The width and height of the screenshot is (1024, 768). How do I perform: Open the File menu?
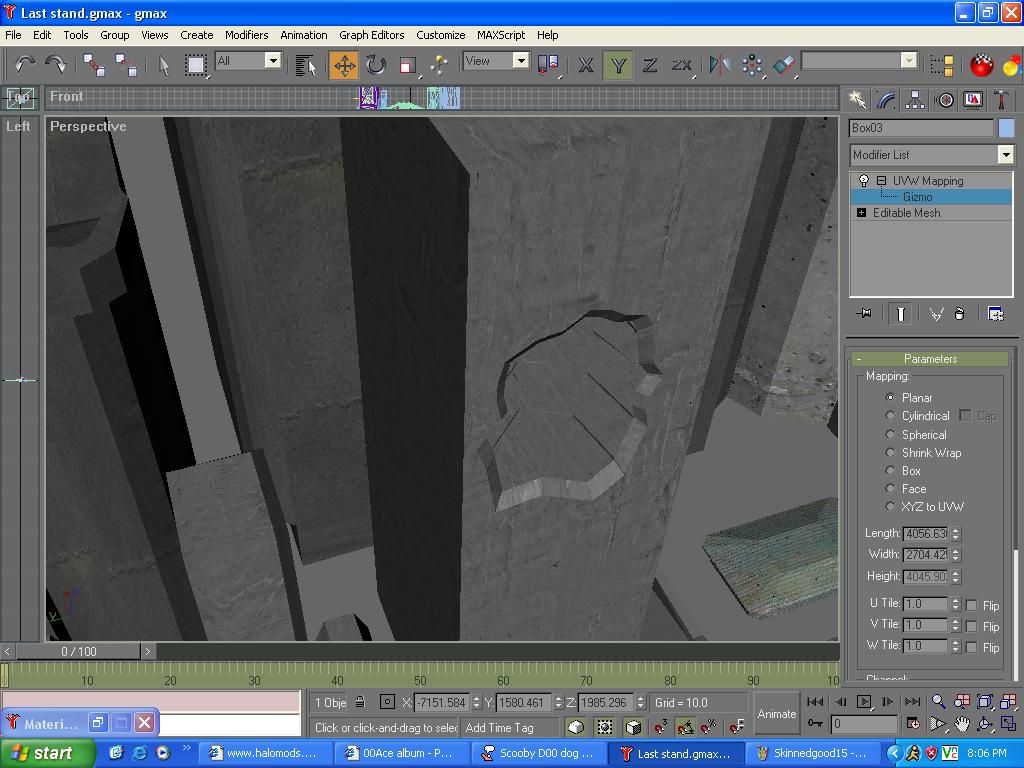(x=13, y=35)
